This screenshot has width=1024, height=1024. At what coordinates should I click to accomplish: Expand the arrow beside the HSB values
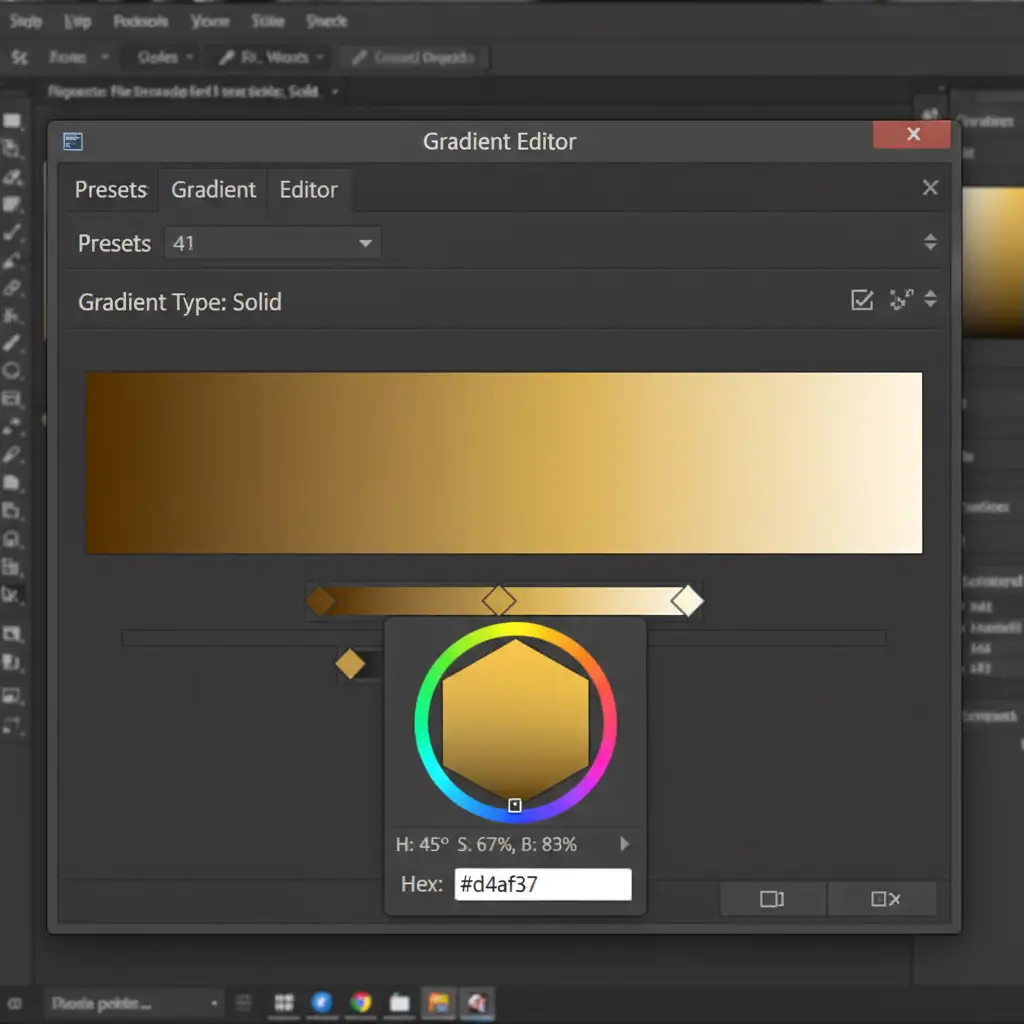[x=625, y=844]
